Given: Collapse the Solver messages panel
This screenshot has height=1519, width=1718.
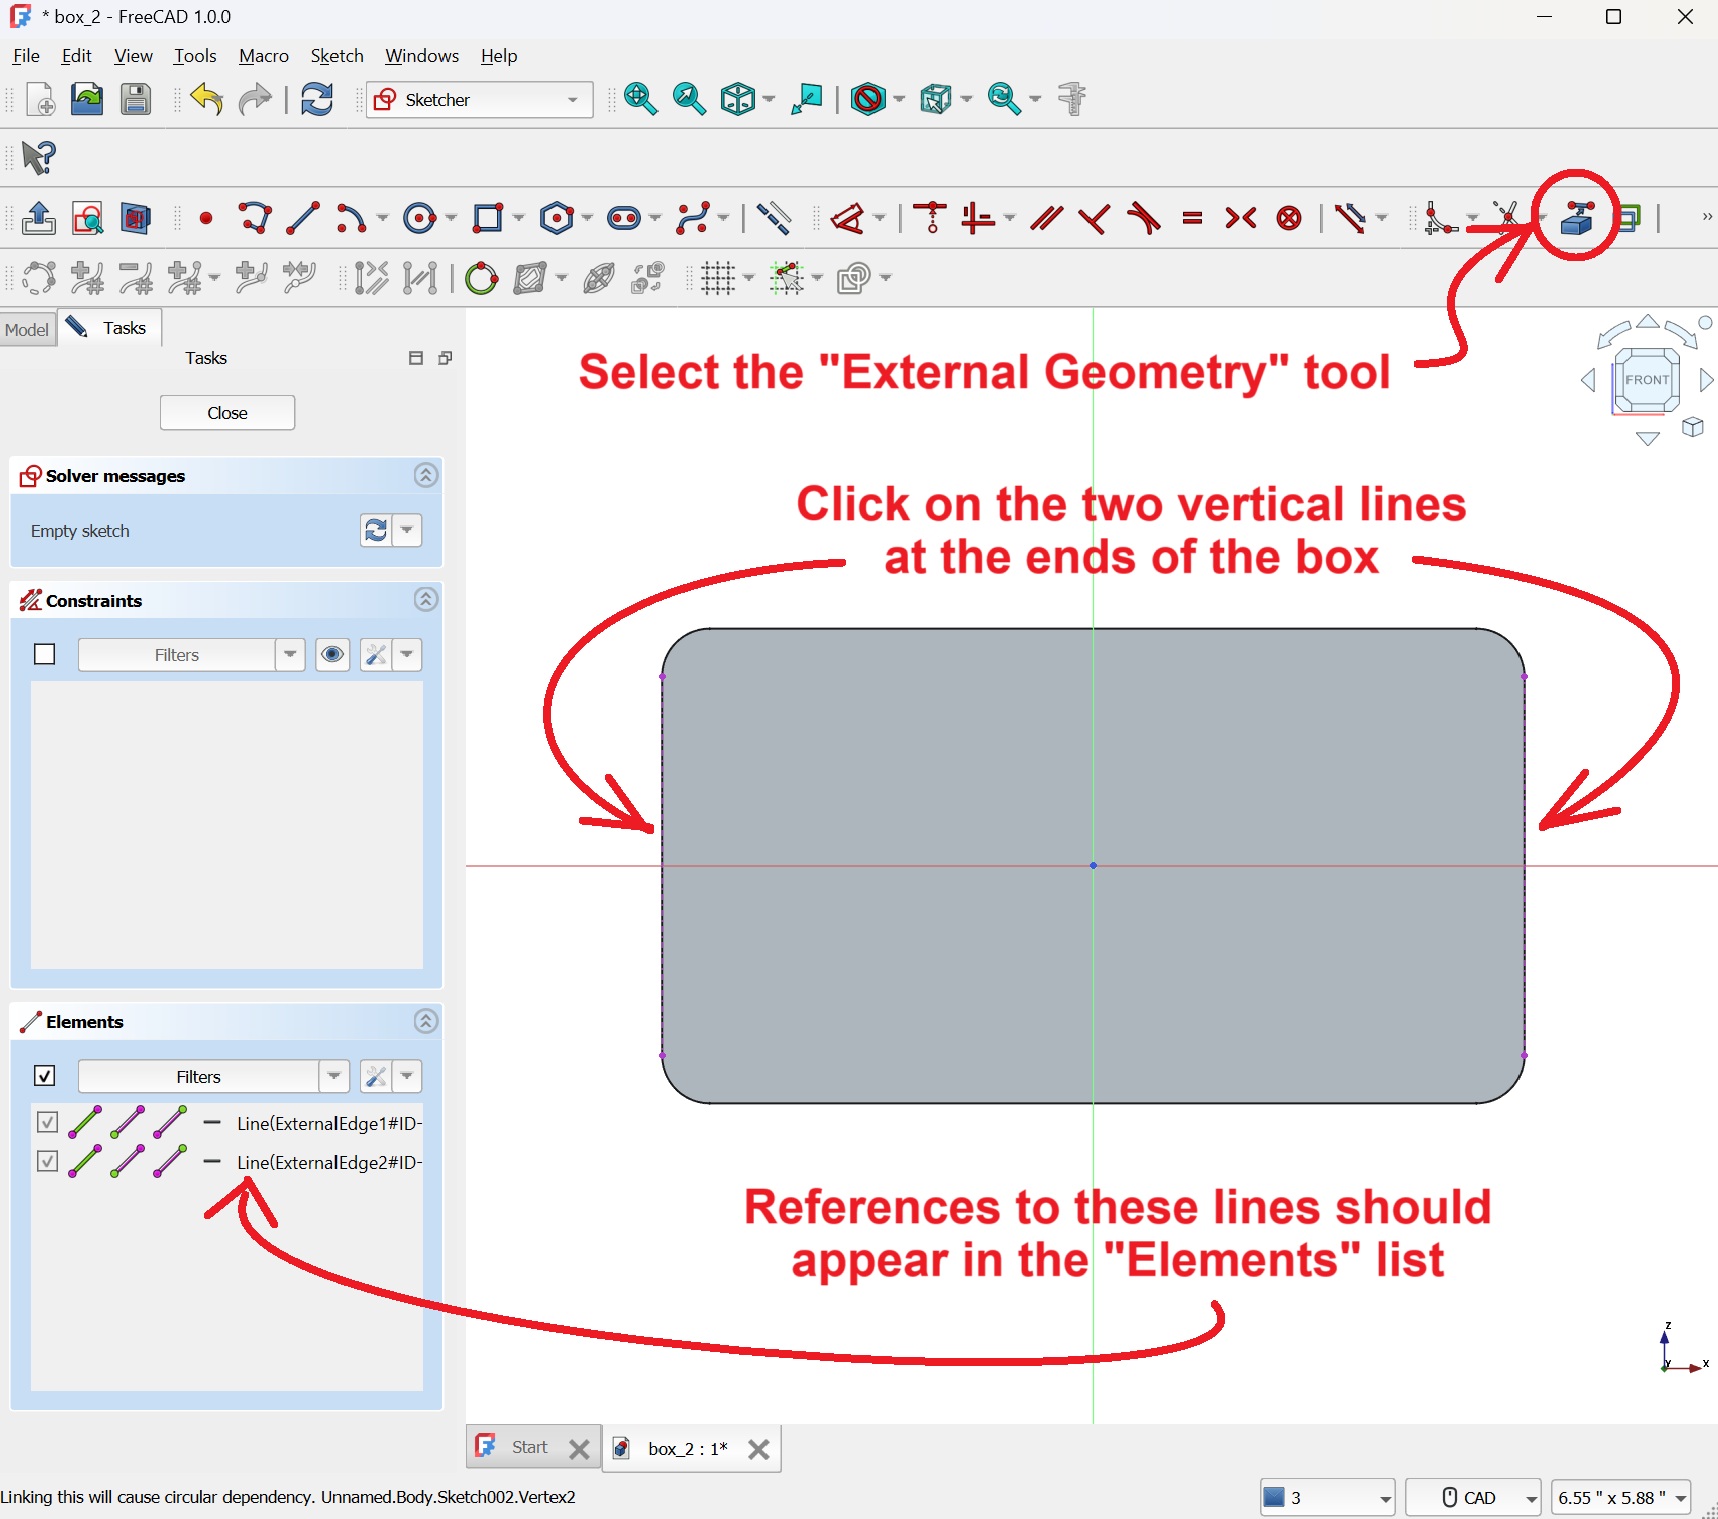Looking at the screenshot, I should [426, 476].
